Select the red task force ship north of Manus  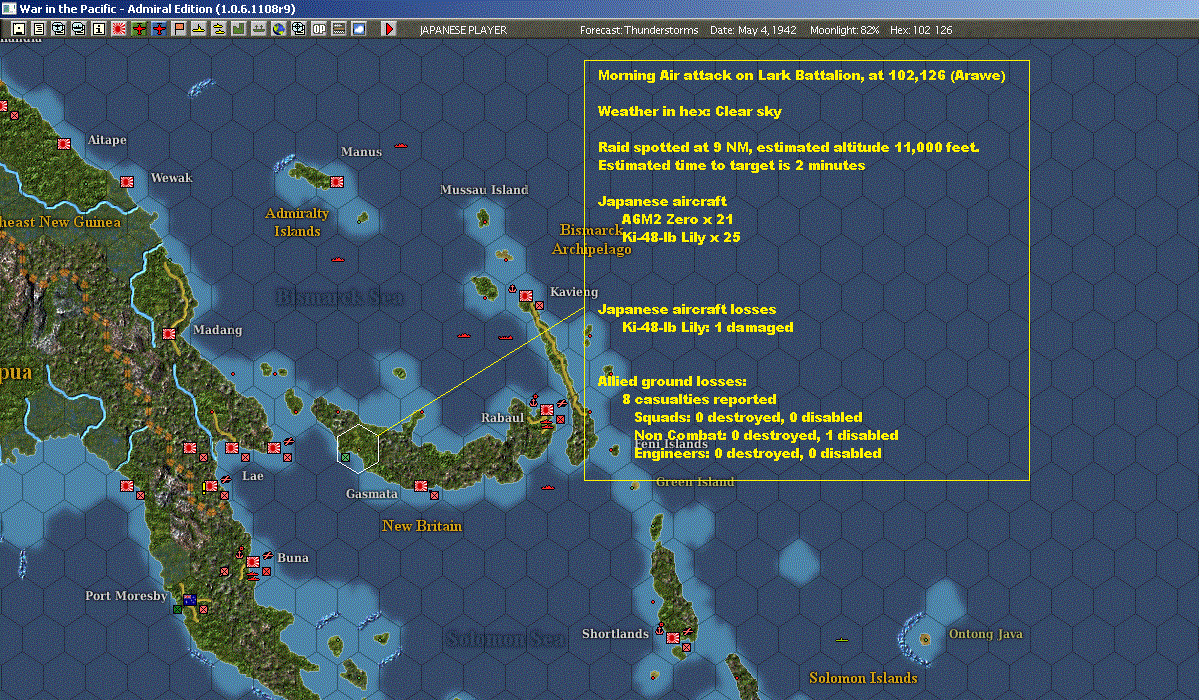click(401, 145)
